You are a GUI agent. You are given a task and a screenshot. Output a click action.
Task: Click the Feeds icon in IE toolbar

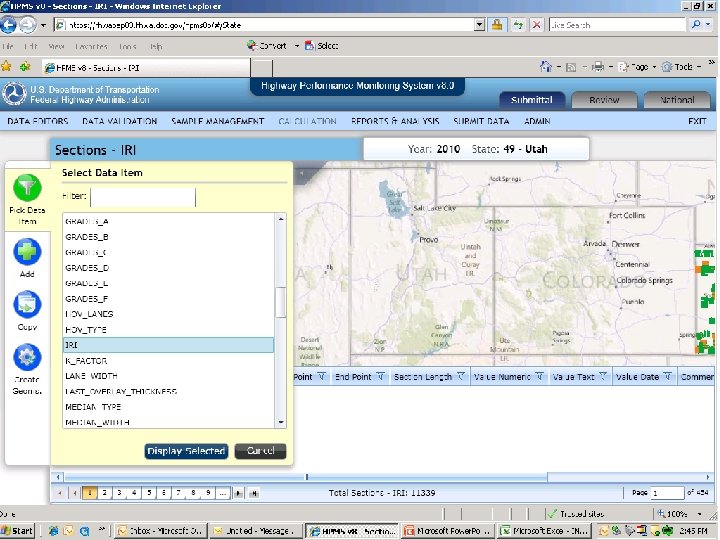click(571, 68)
